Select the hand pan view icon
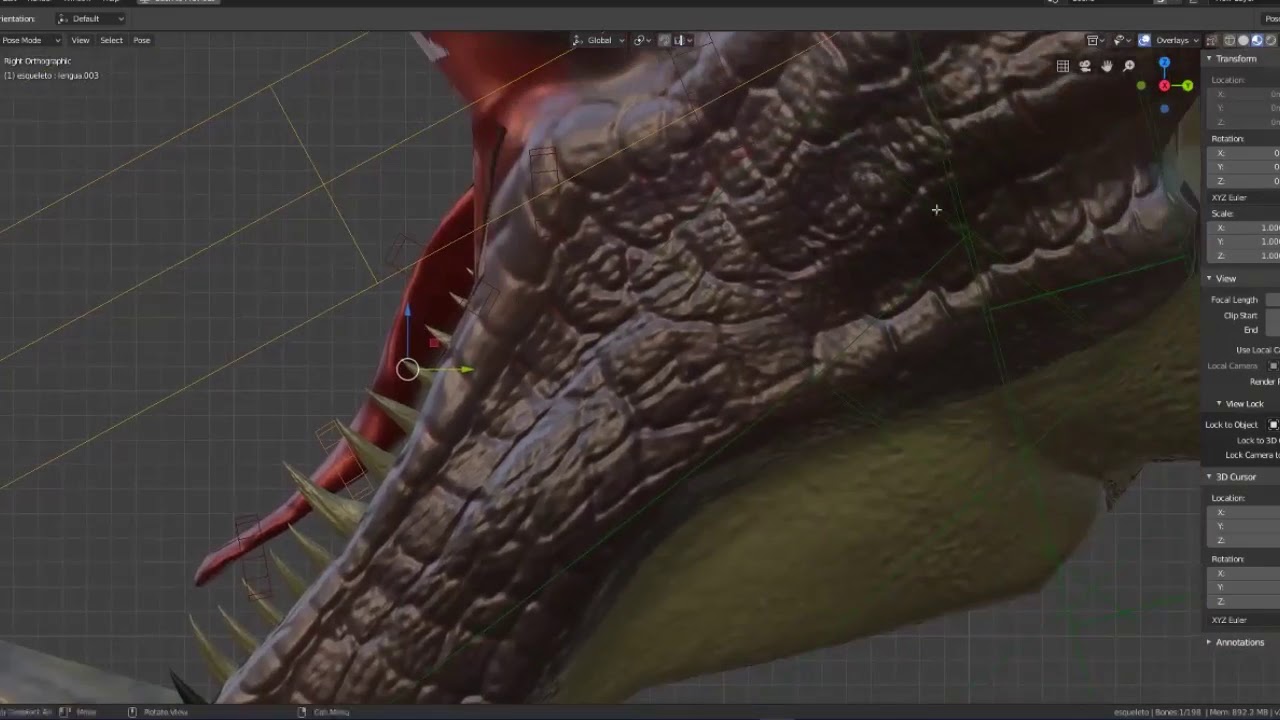 (1107, 66)
